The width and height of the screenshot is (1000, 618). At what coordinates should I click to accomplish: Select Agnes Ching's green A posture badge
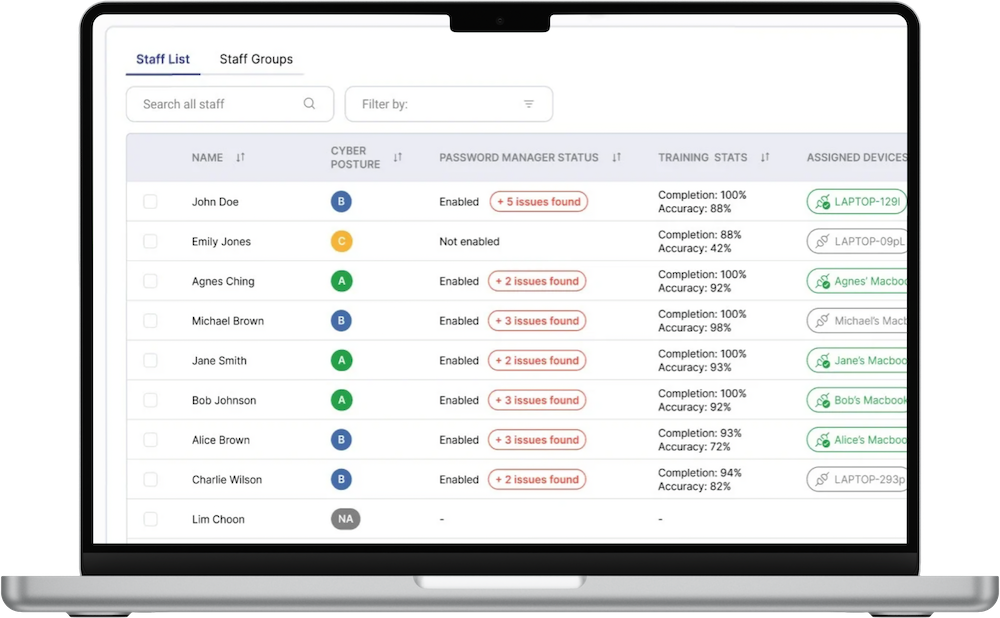pos(341,281)
